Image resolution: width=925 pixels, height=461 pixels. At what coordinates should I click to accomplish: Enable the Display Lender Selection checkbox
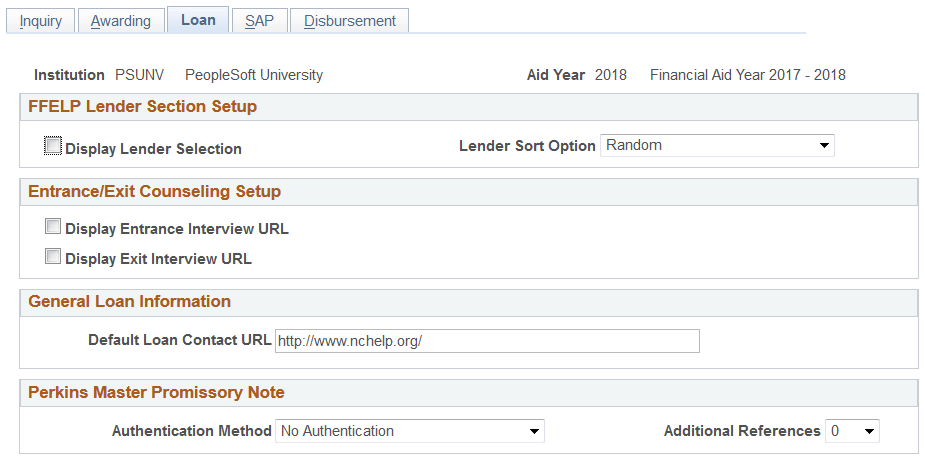coord(53,146)
